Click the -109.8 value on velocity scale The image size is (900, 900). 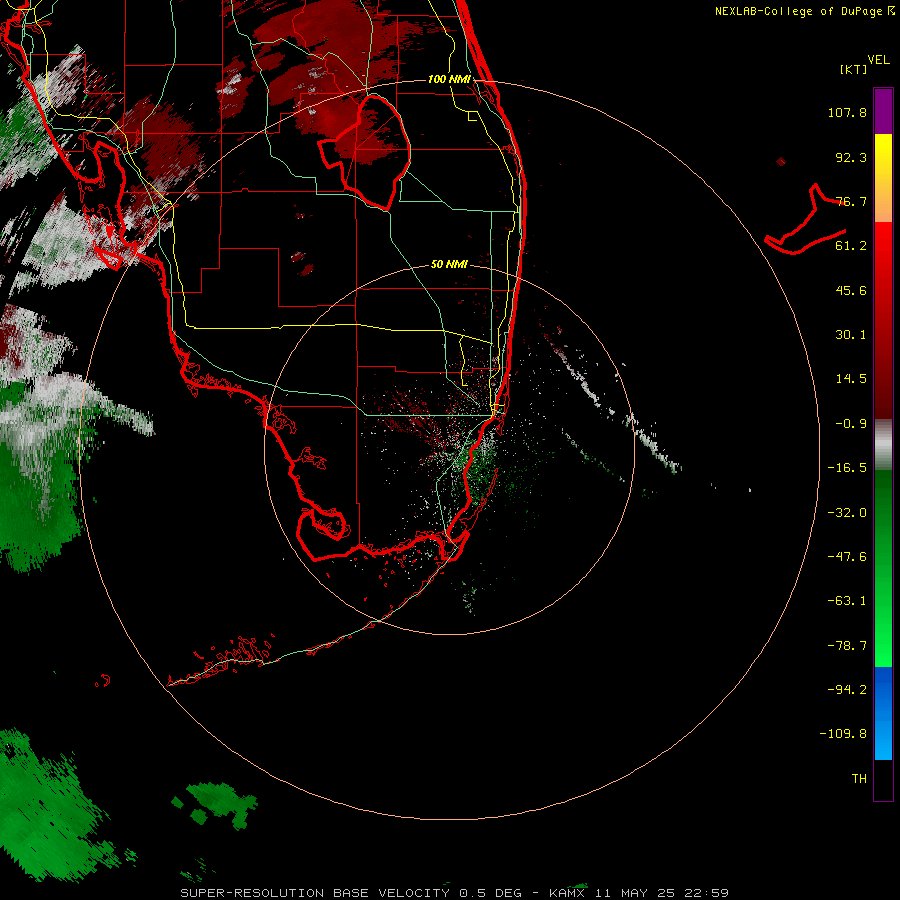click(x=843, y=734)
